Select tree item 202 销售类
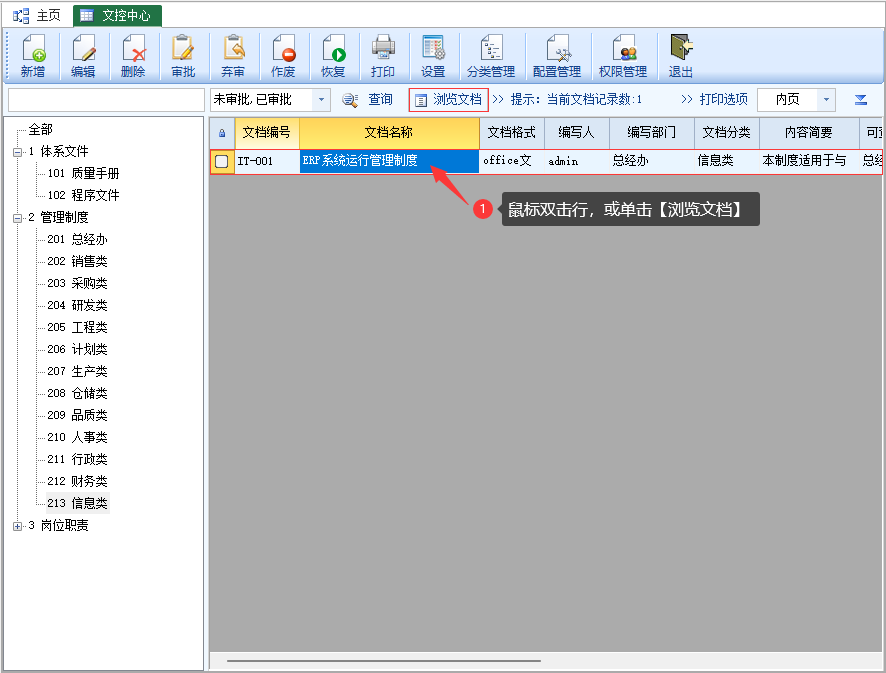Viewport: 886px width, 673px height. (77, 262)
